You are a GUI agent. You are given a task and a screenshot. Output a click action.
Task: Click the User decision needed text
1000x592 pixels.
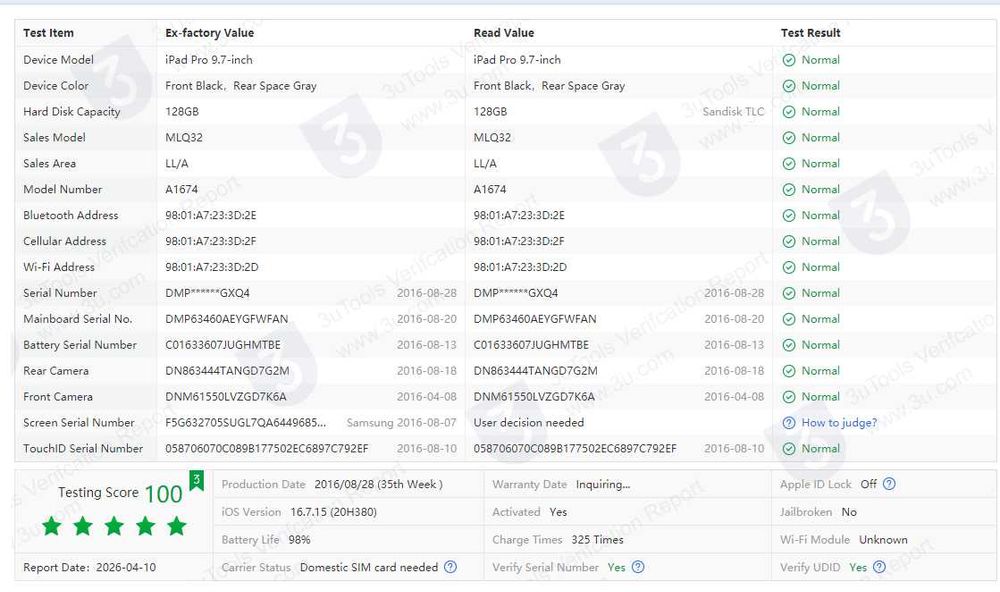(x=528, y=423)
